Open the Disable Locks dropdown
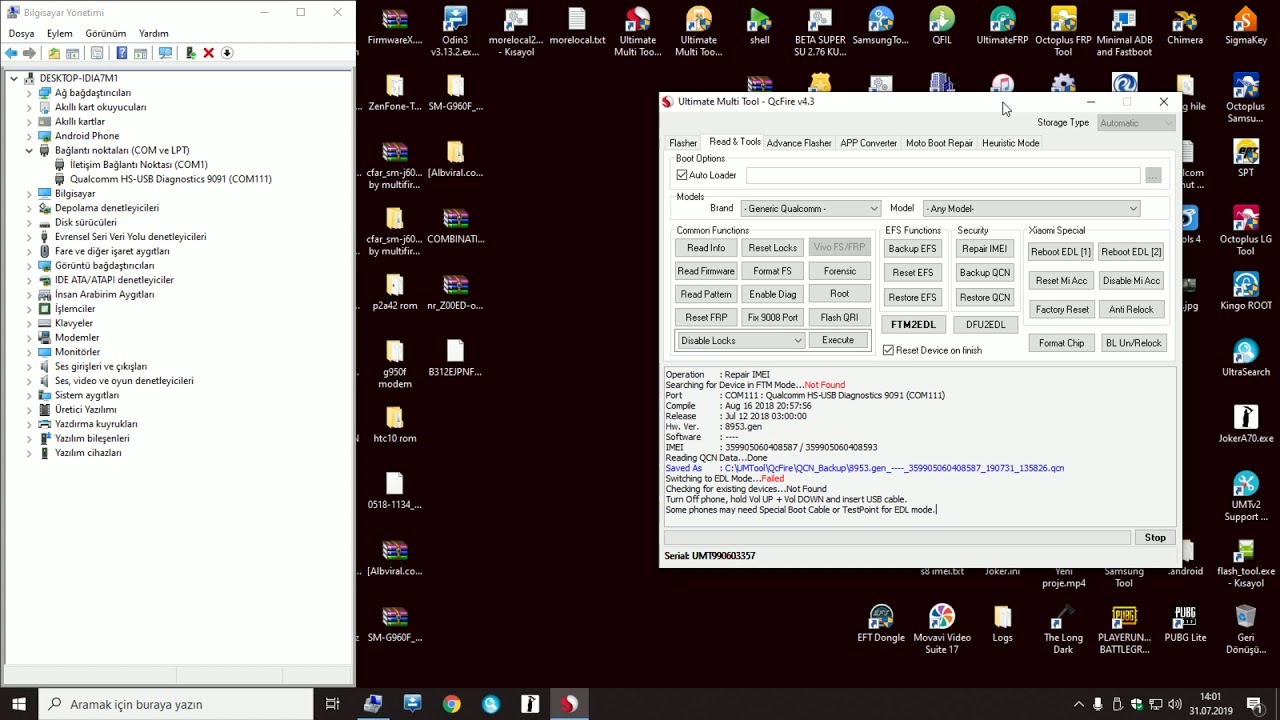Viewport: 1280px width, 720px height. point(740,340)
